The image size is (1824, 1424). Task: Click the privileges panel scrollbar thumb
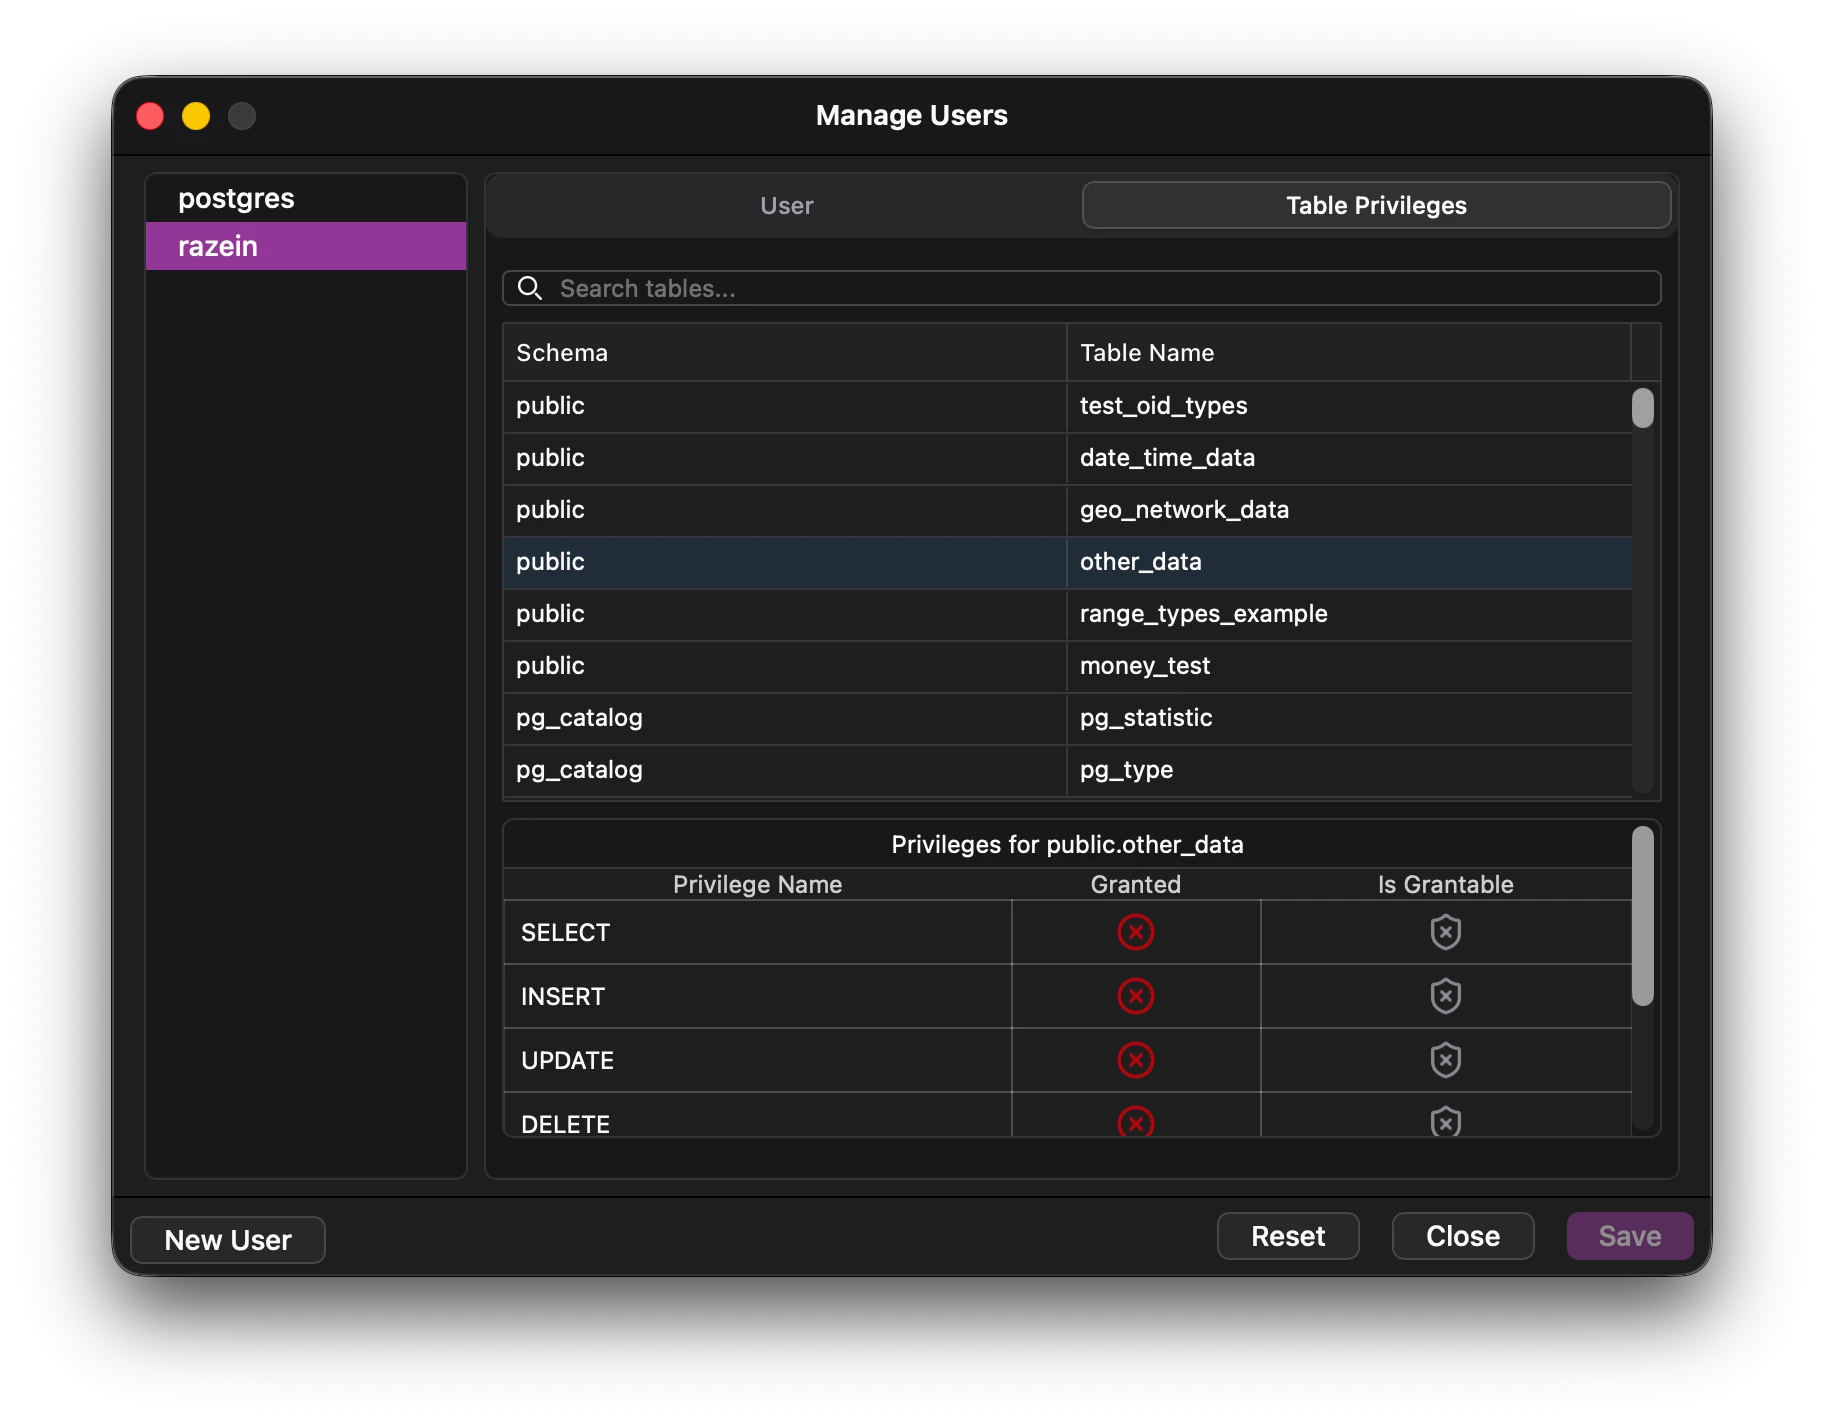[1642, 915]
